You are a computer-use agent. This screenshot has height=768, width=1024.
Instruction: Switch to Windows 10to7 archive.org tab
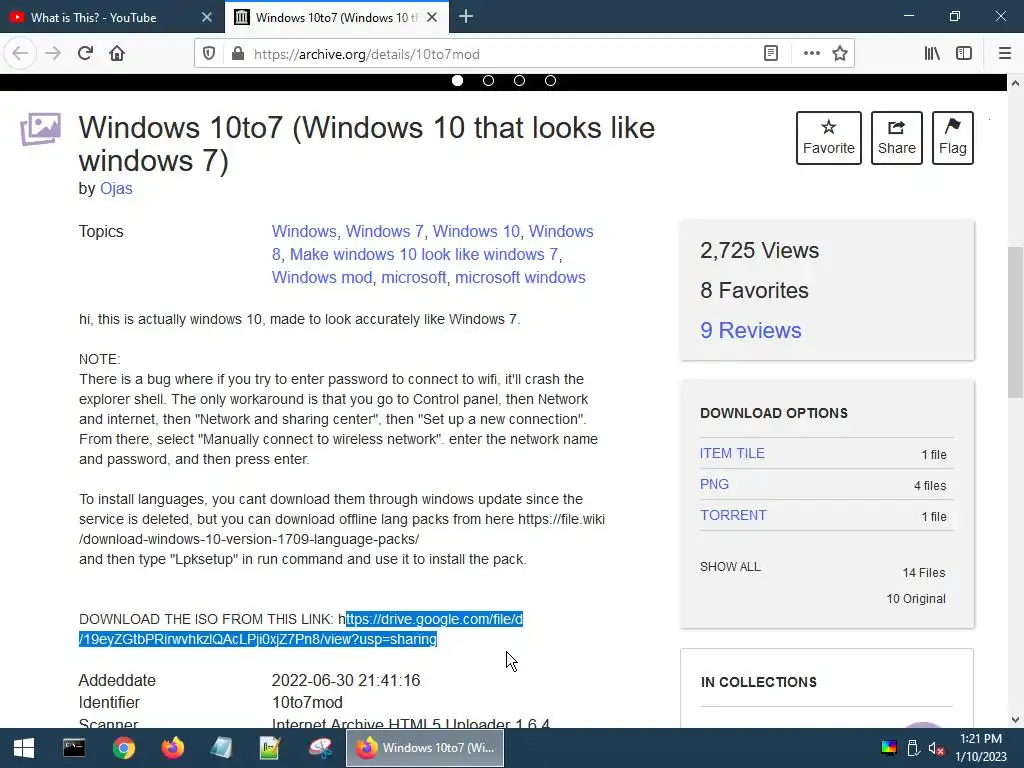(x=337, y=17)
